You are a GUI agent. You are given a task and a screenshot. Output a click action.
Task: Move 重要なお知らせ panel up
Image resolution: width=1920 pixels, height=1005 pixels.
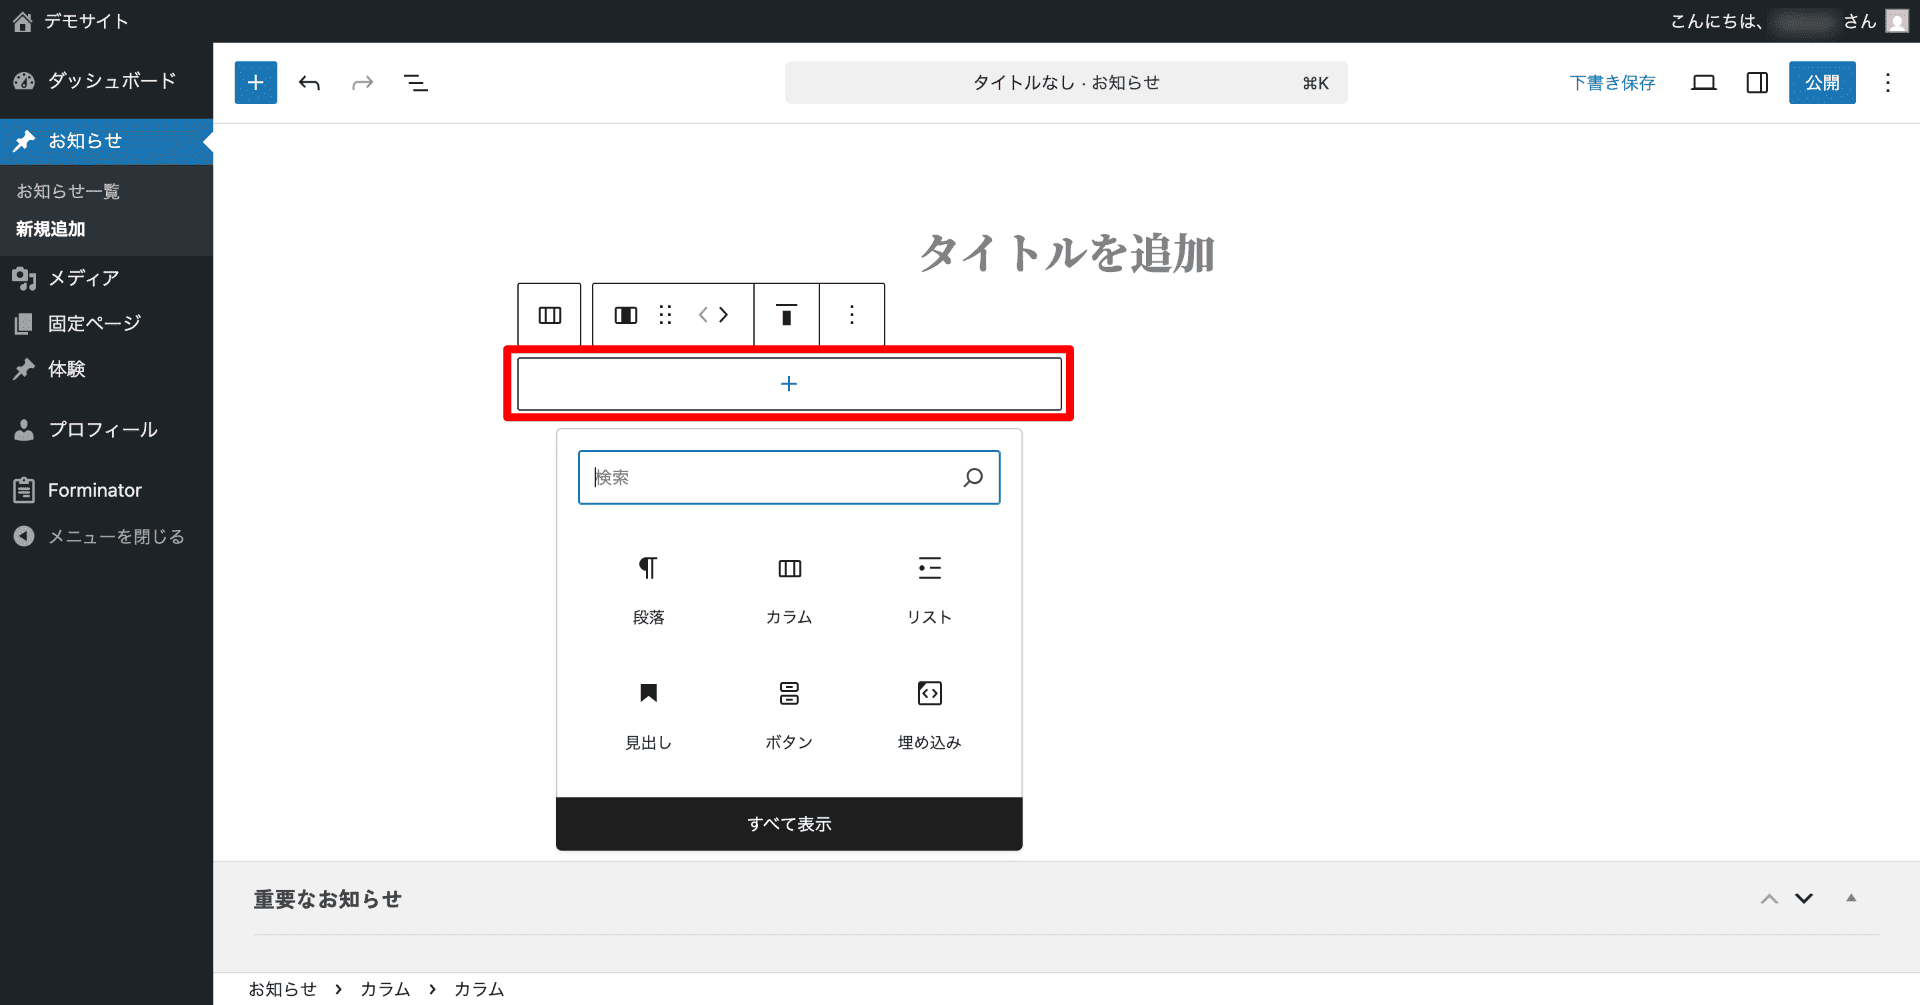1769,899
